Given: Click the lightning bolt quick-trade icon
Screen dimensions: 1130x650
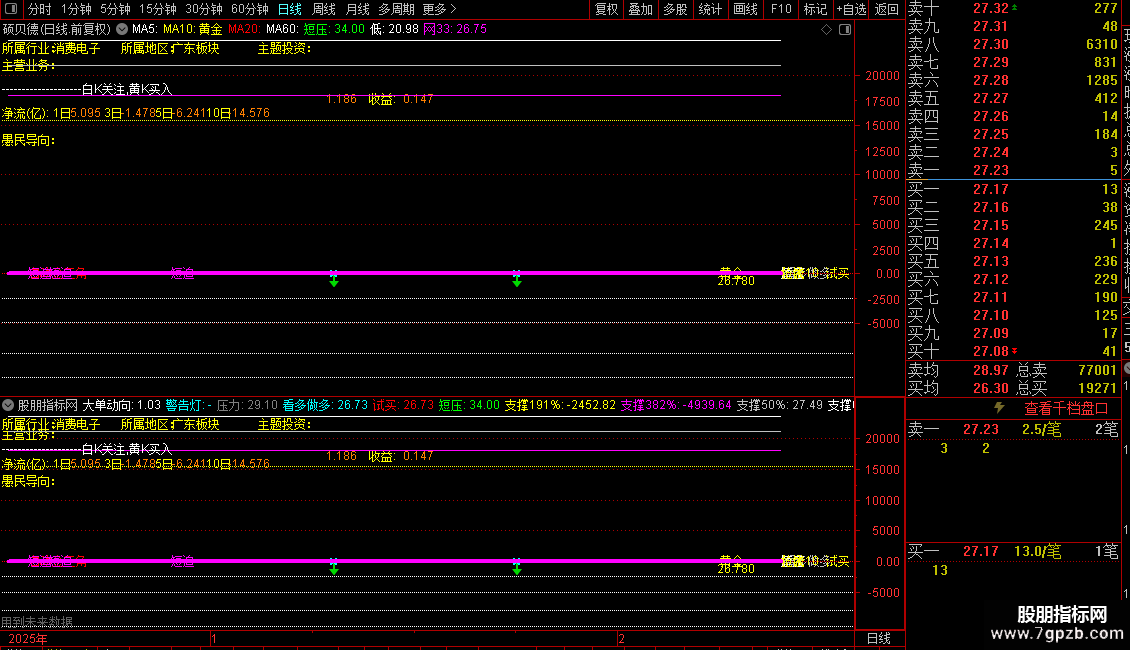Looking at the screenshot, I should coord(999,407).
